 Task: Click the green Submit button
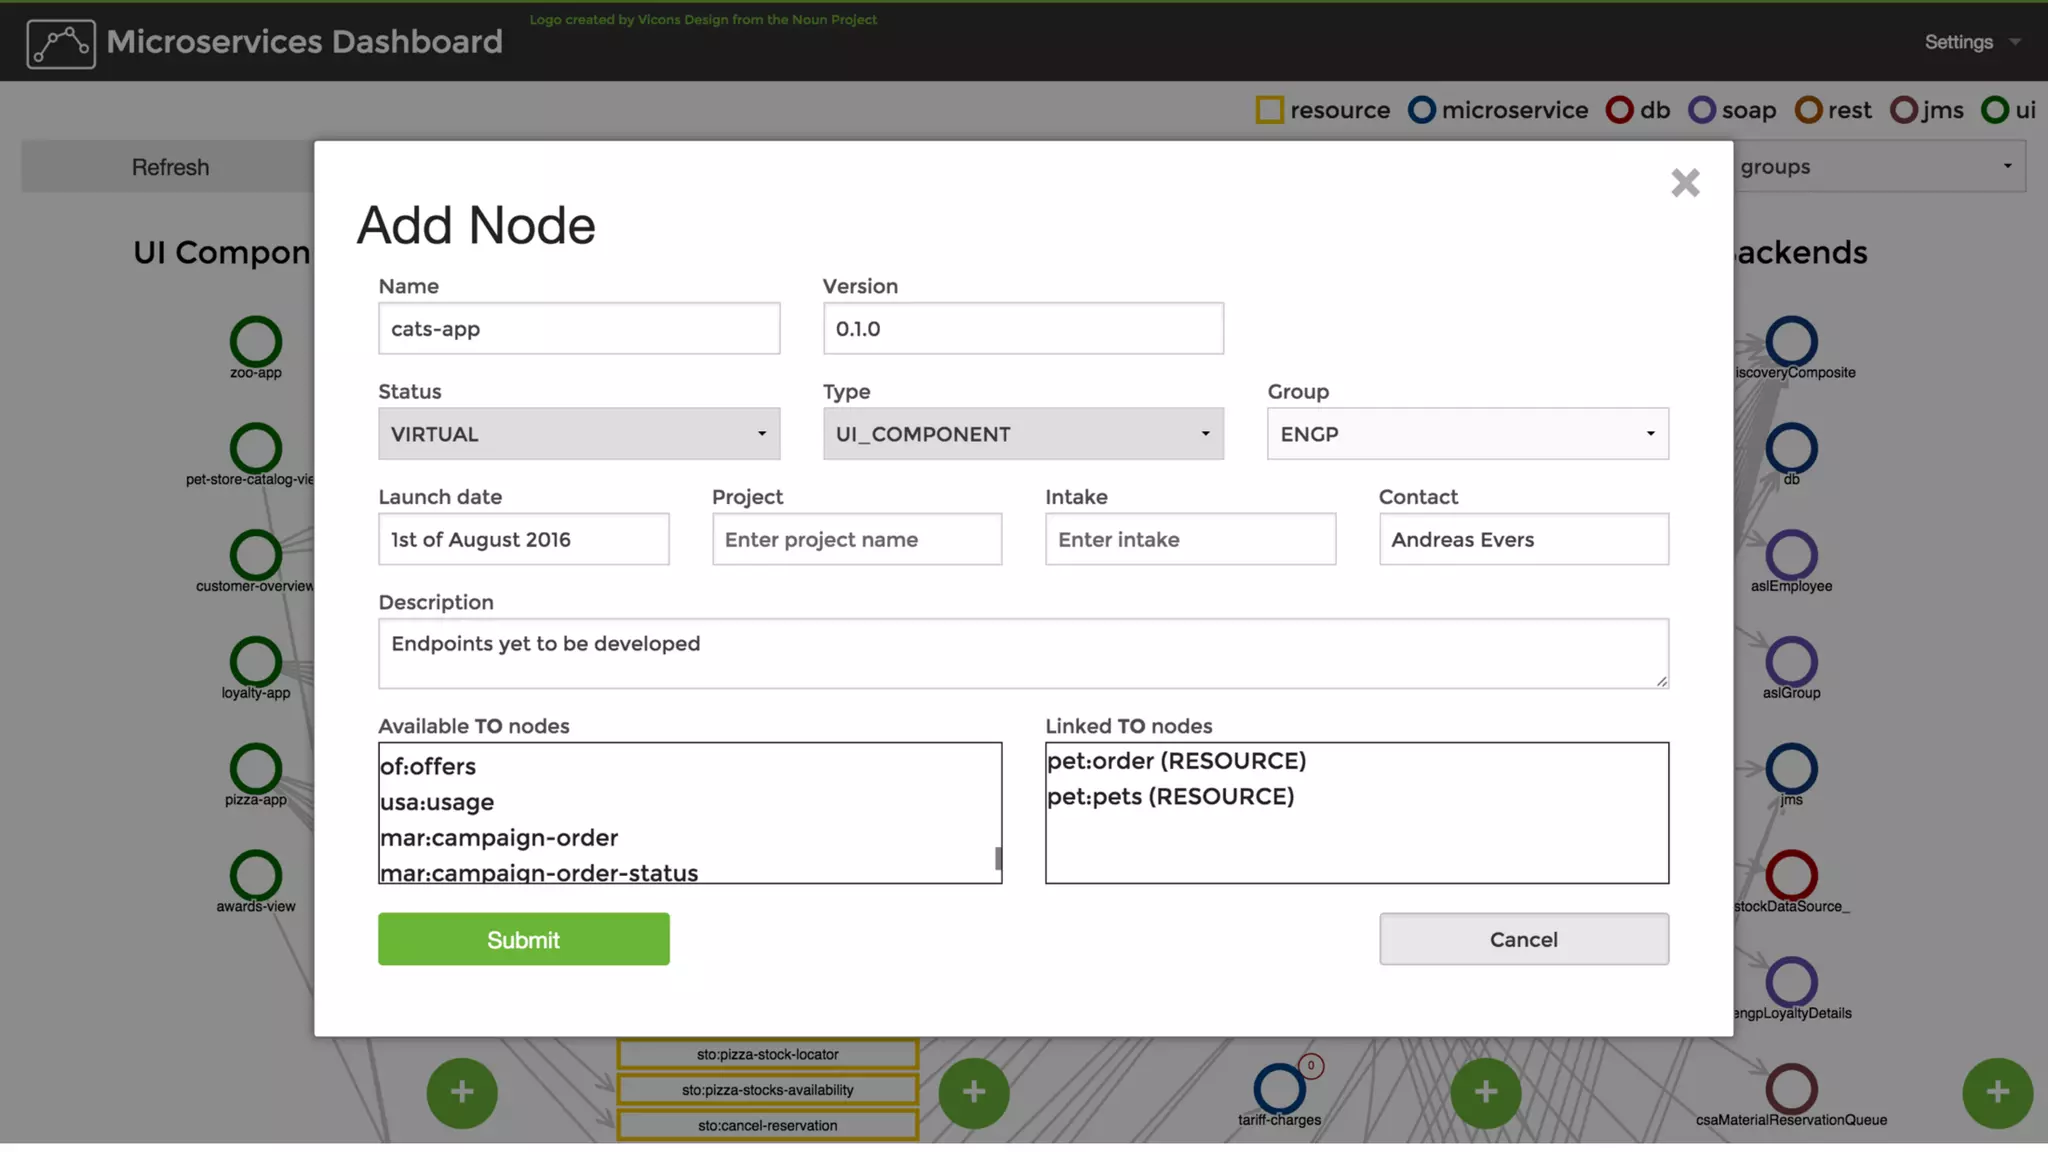point(523,939)
